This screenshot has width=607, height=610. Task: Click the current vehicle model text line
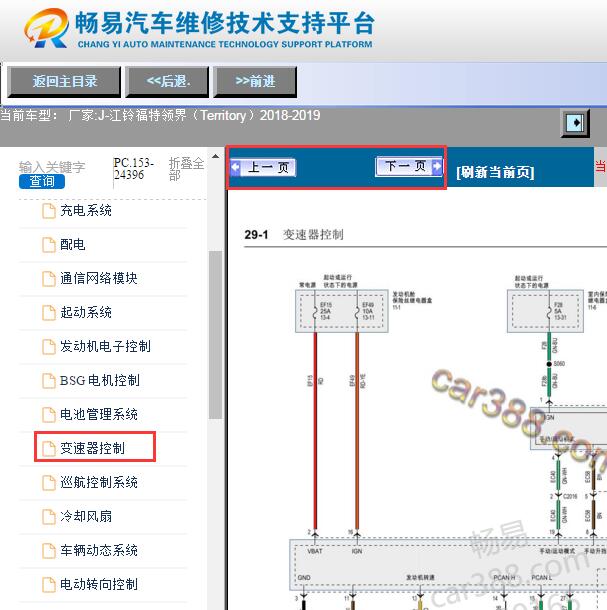(x=160, y=115)
